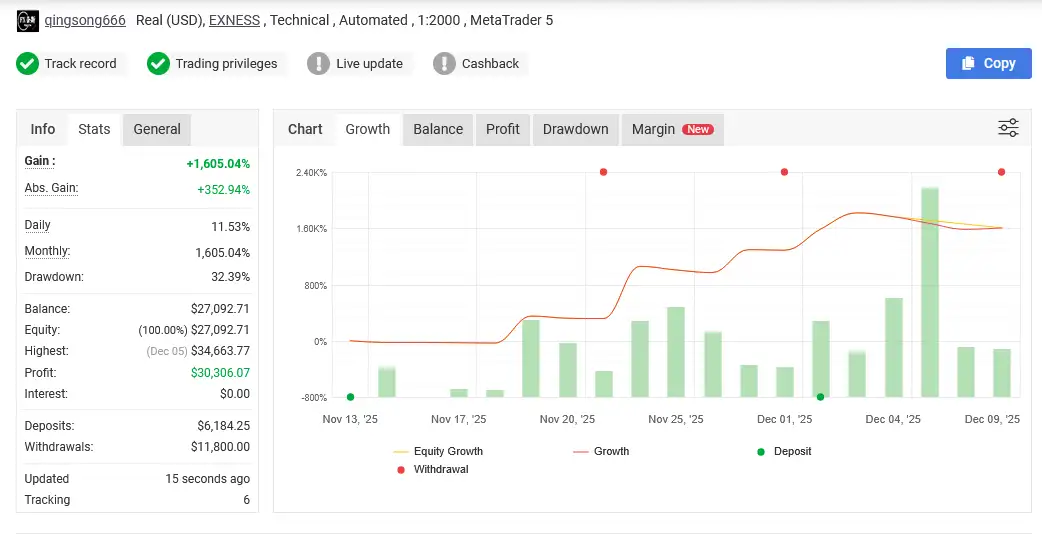Click the Cashback exclamation icon
The image size is (1042, 534).
click(x=444, y=64)
